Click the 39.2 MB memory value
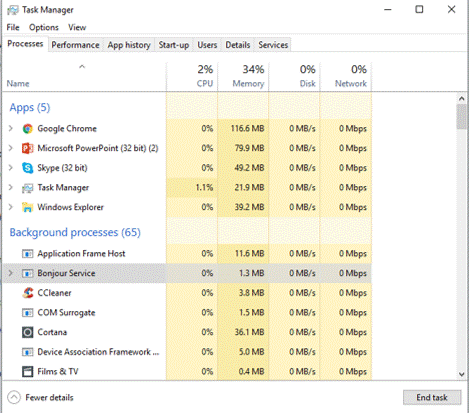 (x=249, y=207)
